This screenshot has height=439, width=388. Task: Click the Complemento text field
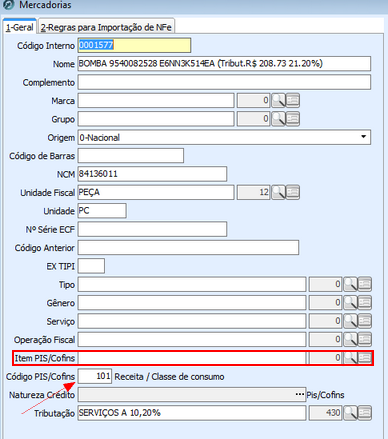(x=224, y=82)
